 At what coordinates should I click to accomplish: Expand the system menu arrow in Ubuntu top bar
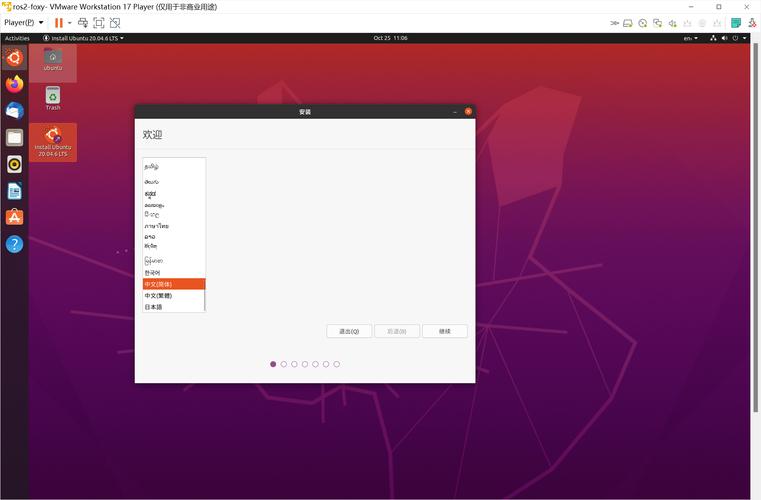coord(744,38)
